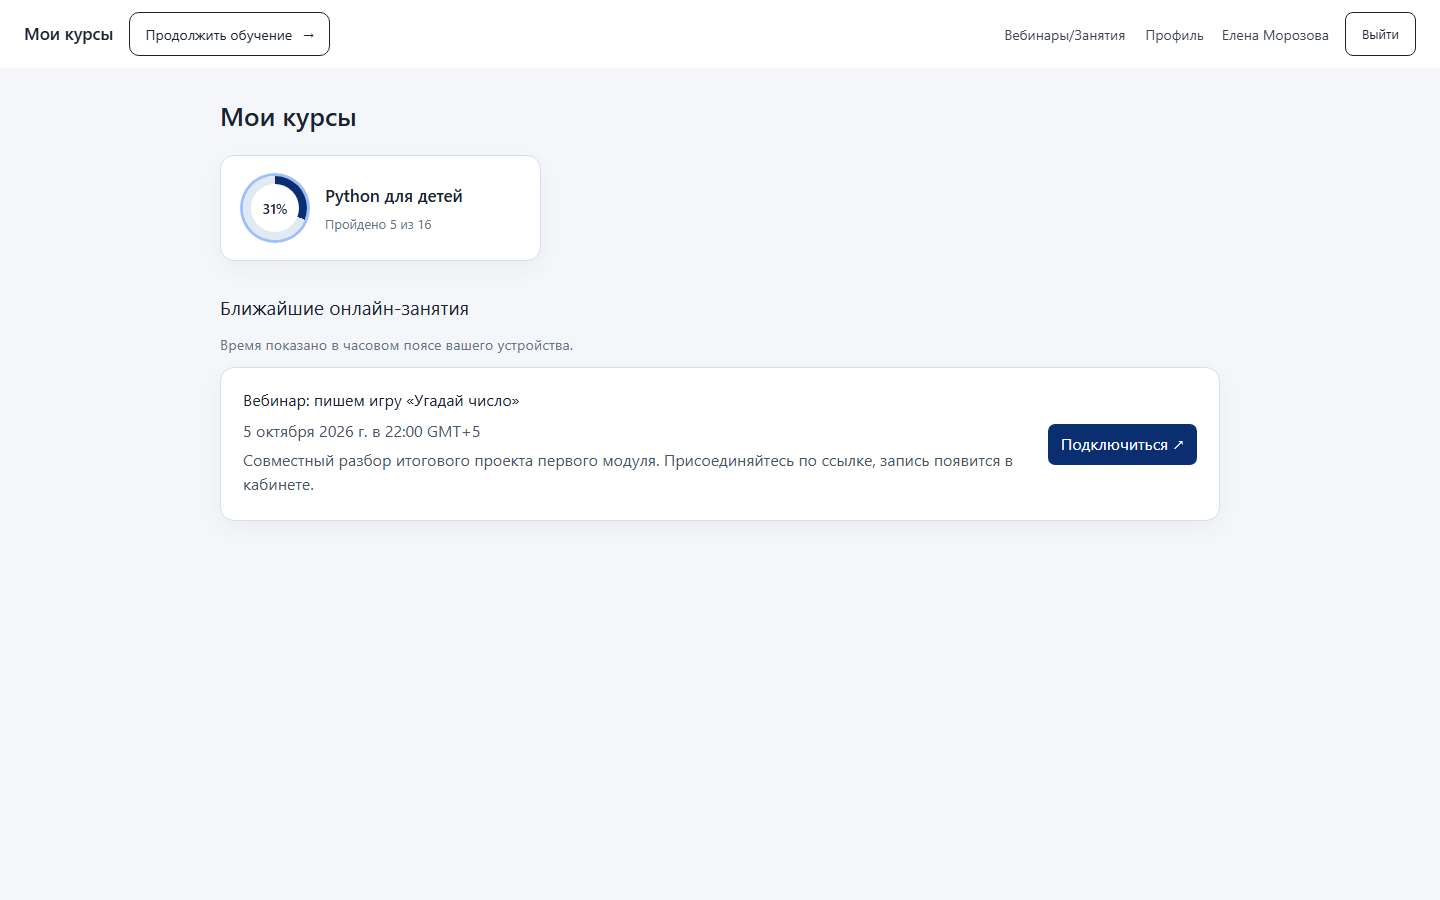This screenshot has width=1440, height=900.
Task: Click the date «5 октября 2026 г. в 22:00 GMT+5»
Action: 362,432
